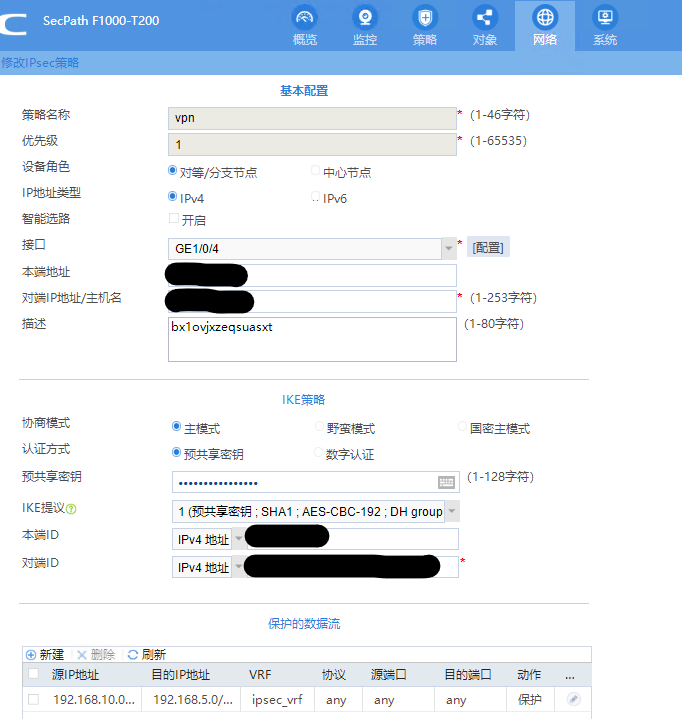Select 预共享密钥 authentication method
The height and width of the screenshot is (719, 682).
[x=176, y=453]
